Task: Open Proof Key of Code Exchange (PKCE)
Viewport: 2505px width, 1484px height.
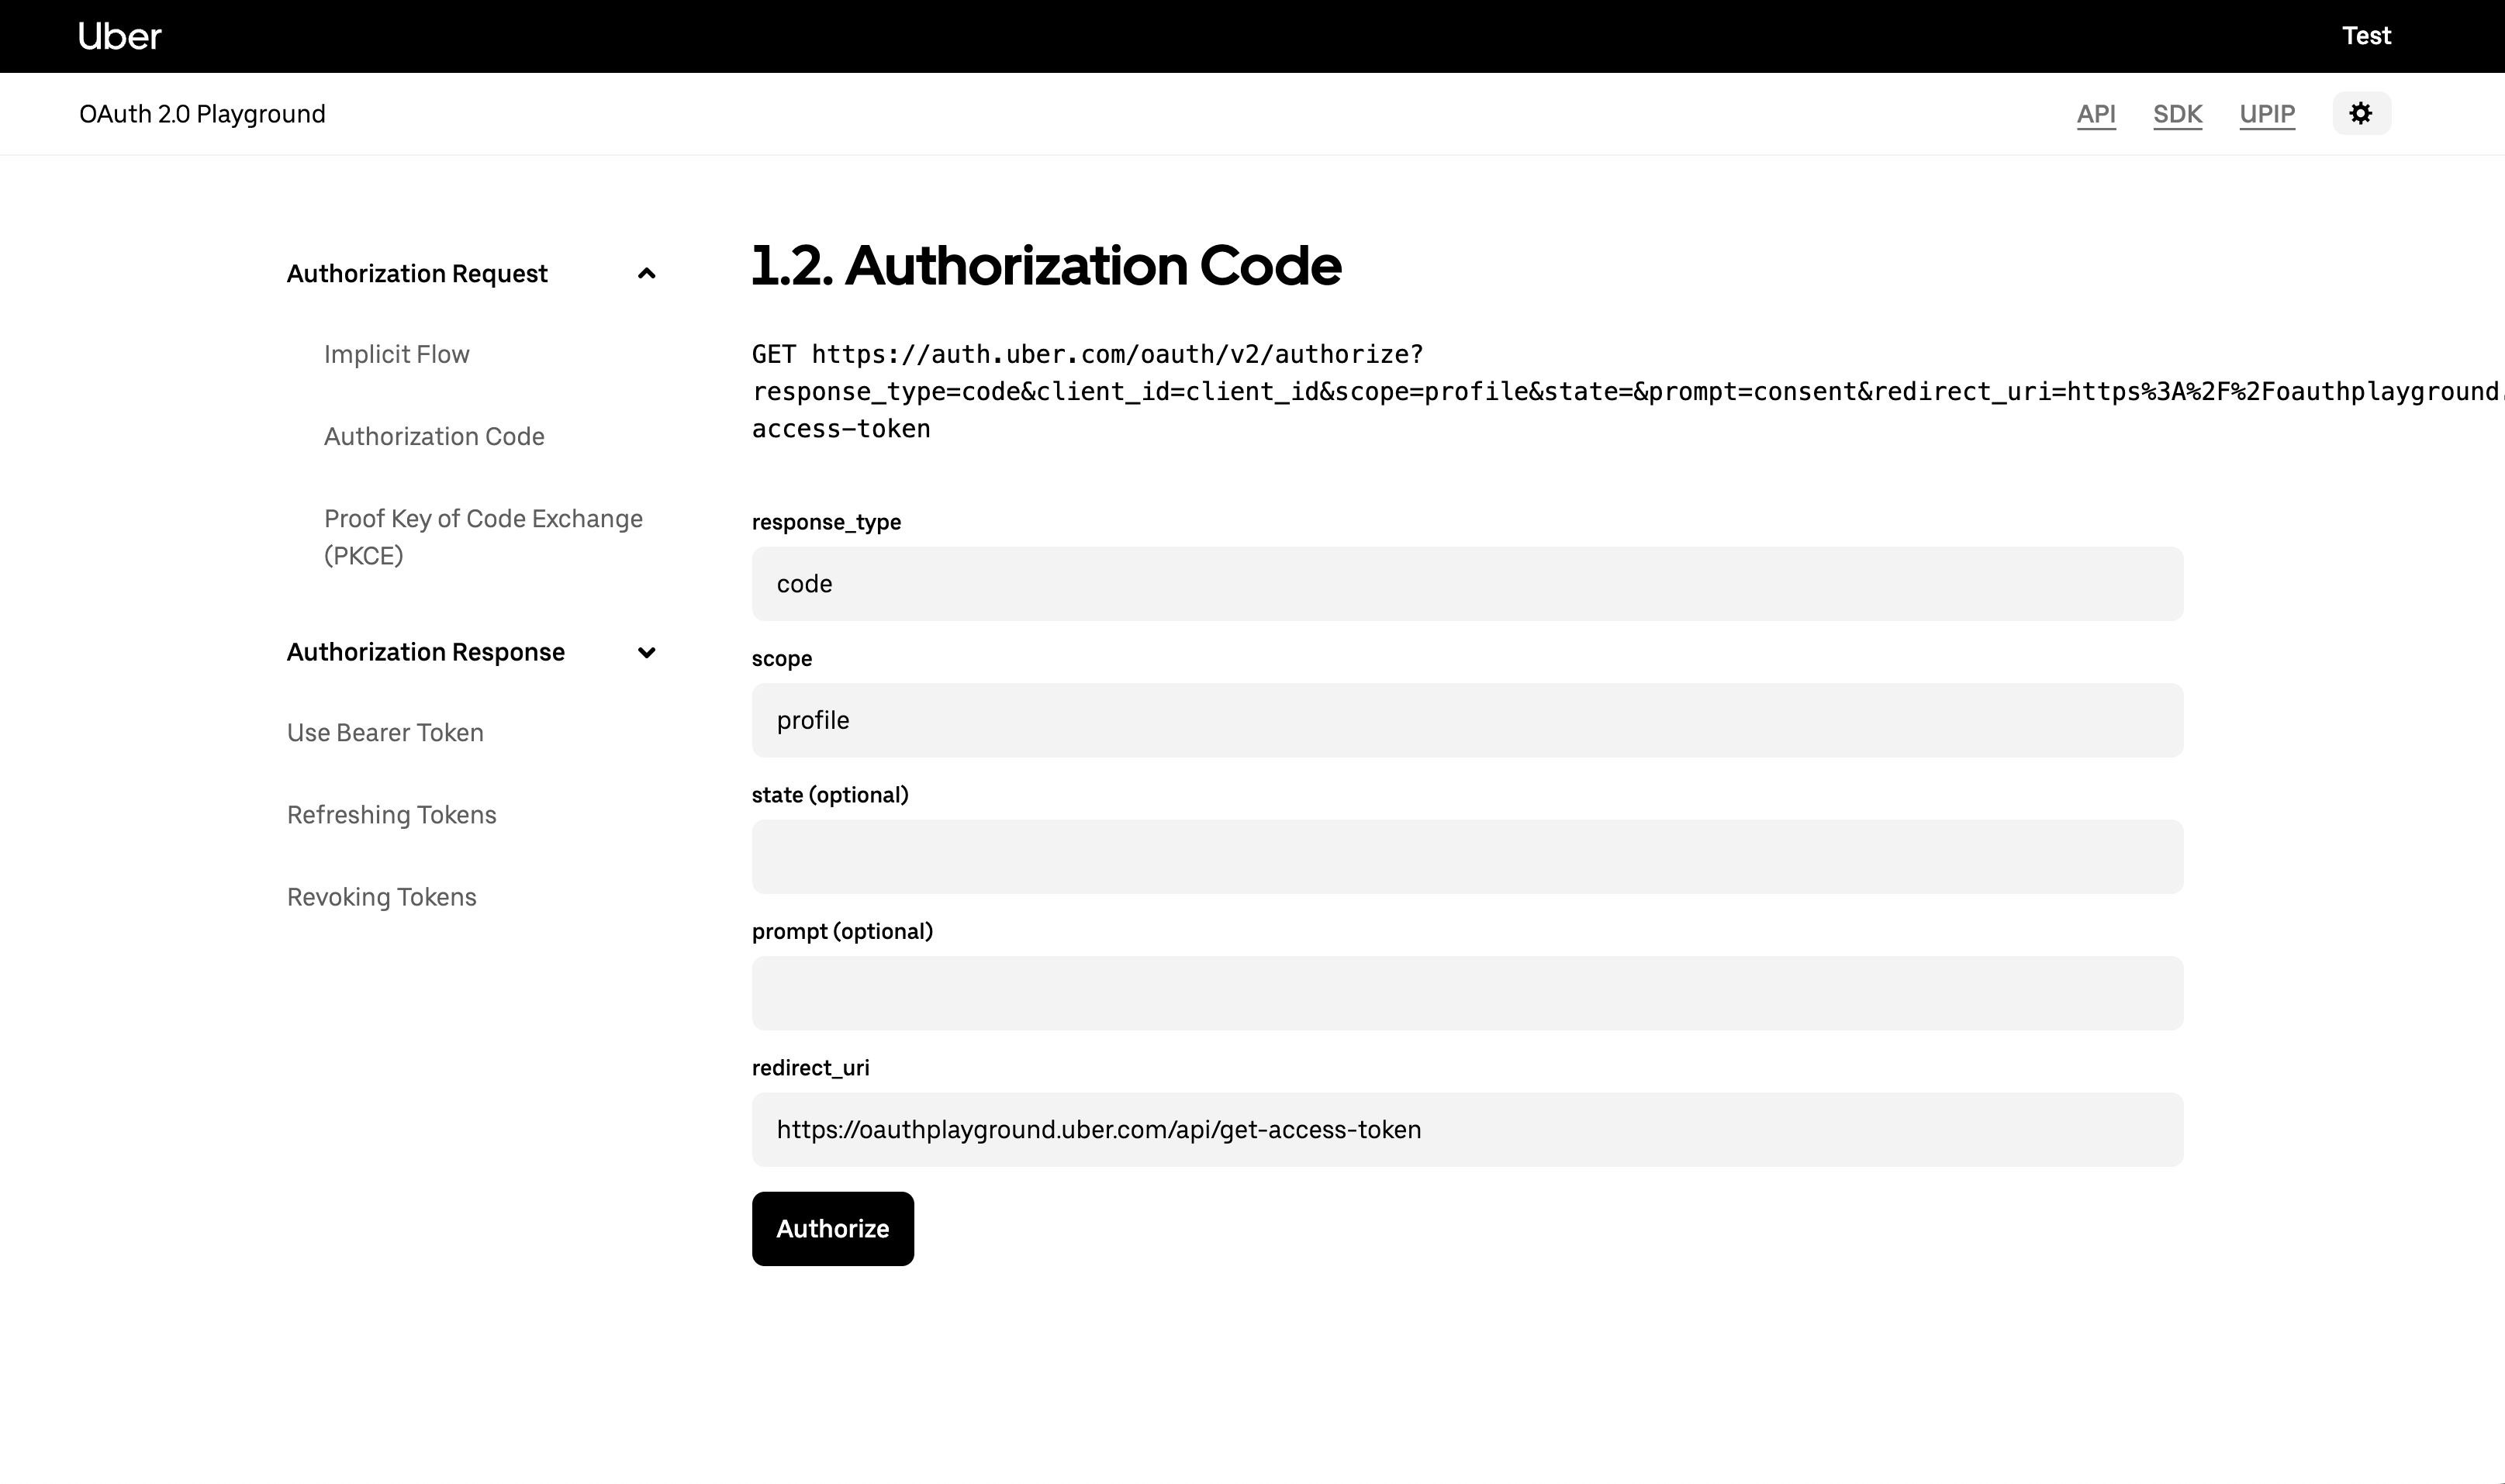Action: (484, 537)
